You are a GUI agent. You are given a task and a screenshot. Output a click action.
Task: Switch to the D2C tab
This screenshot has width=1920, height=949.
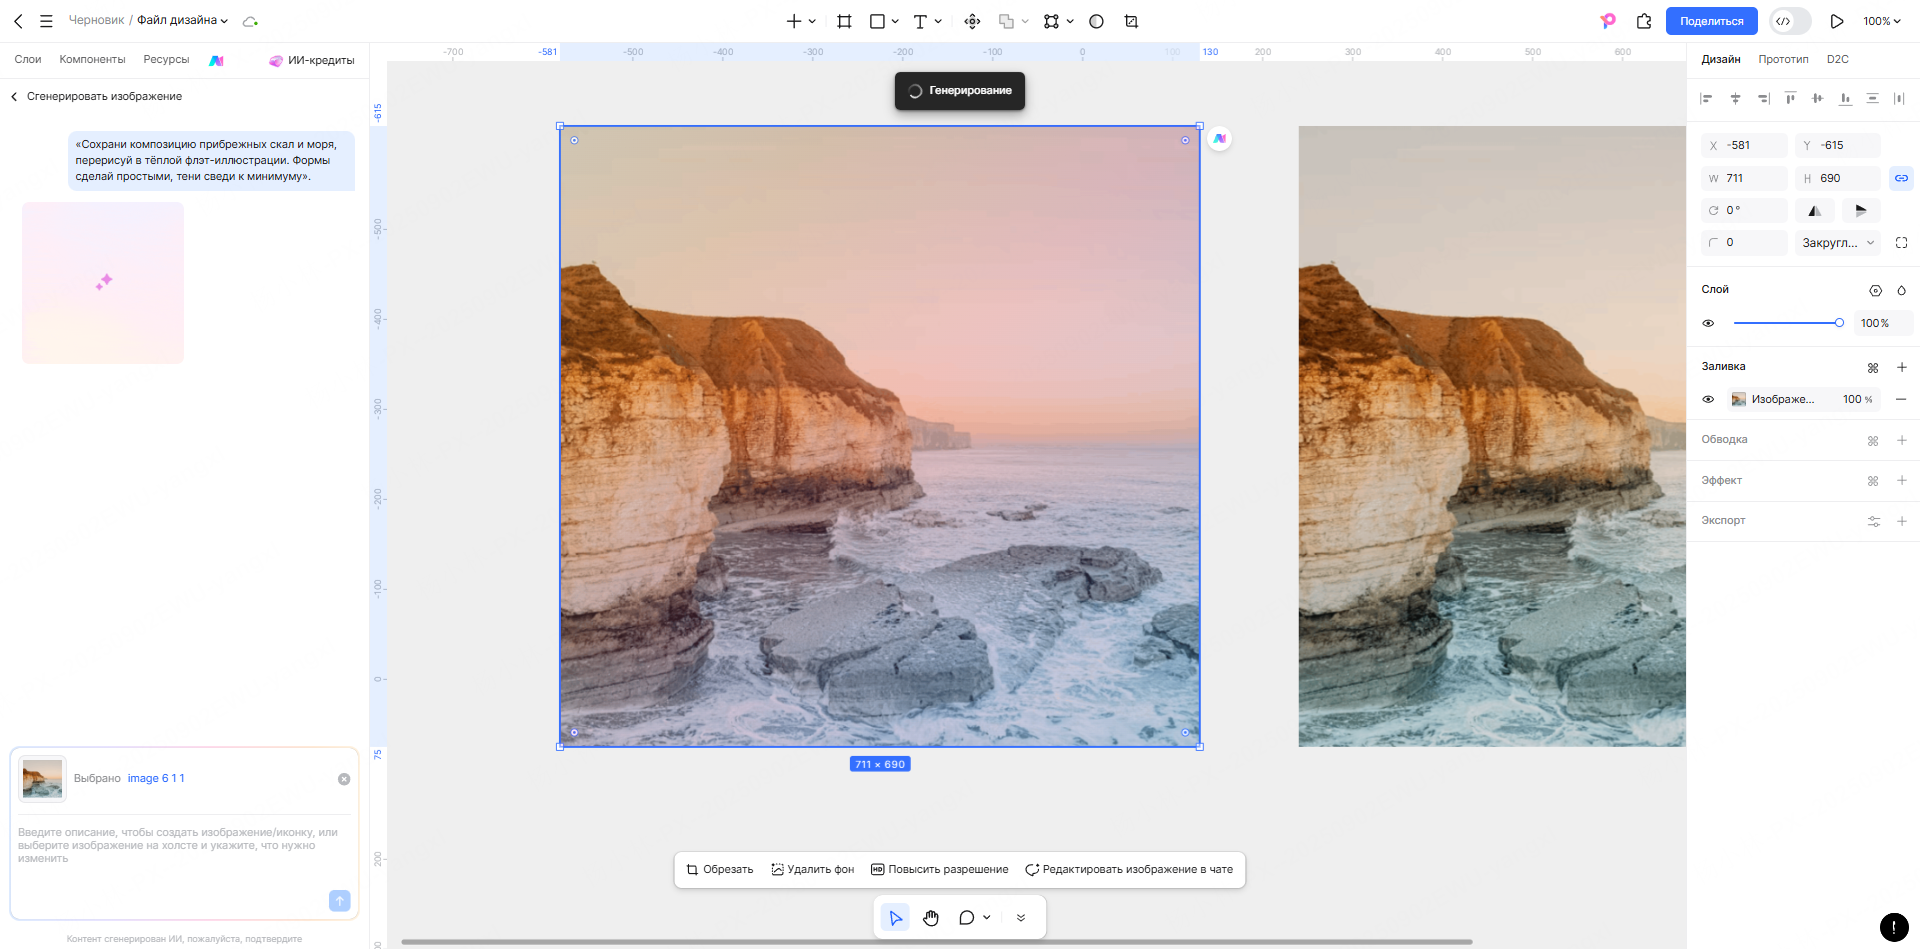pyautogui.click(x=1837, y=59)
